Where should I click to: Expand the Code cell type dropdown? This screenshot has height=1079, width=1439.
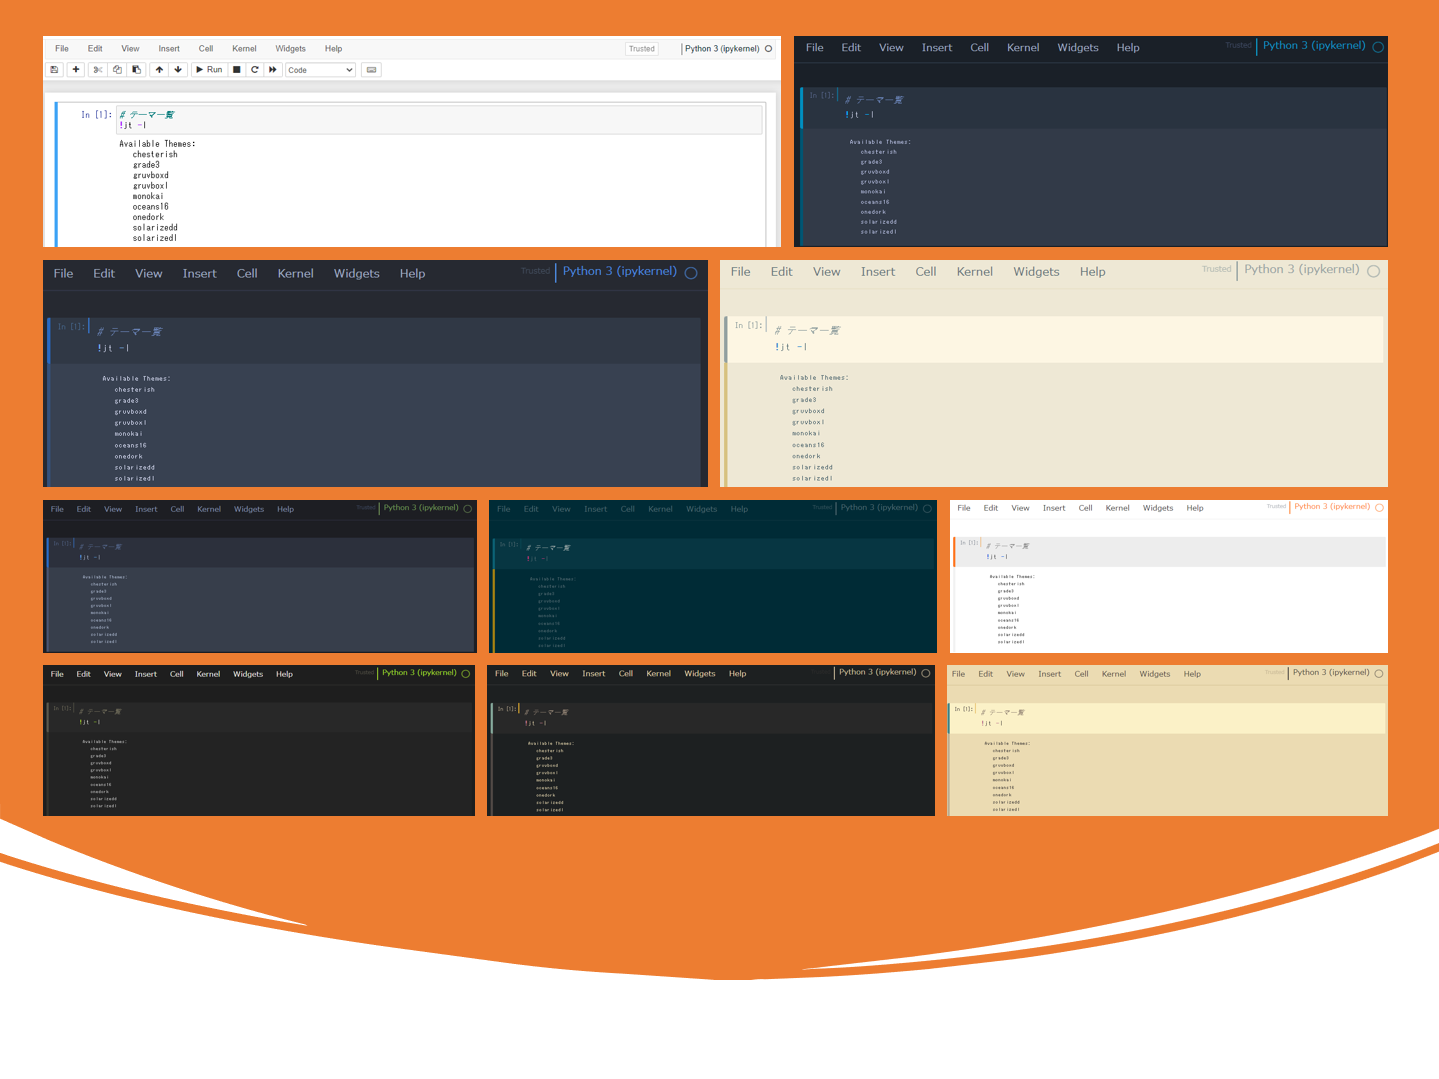point(321,70)
